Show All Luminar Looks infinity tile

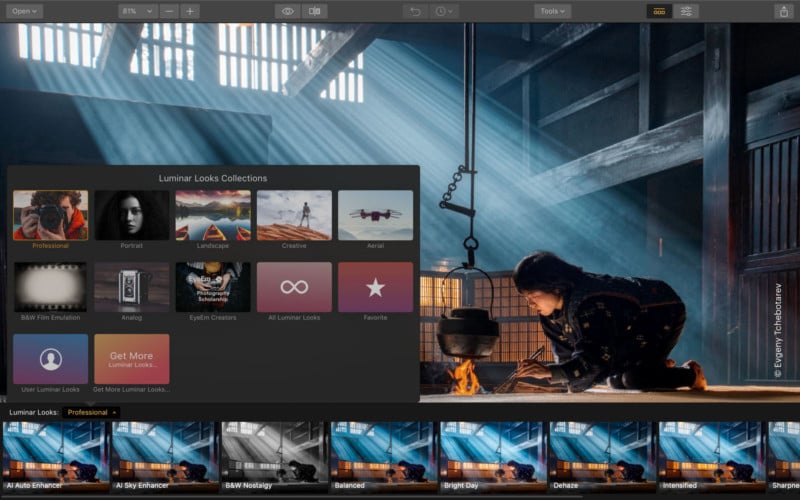(x=294, y=287)
